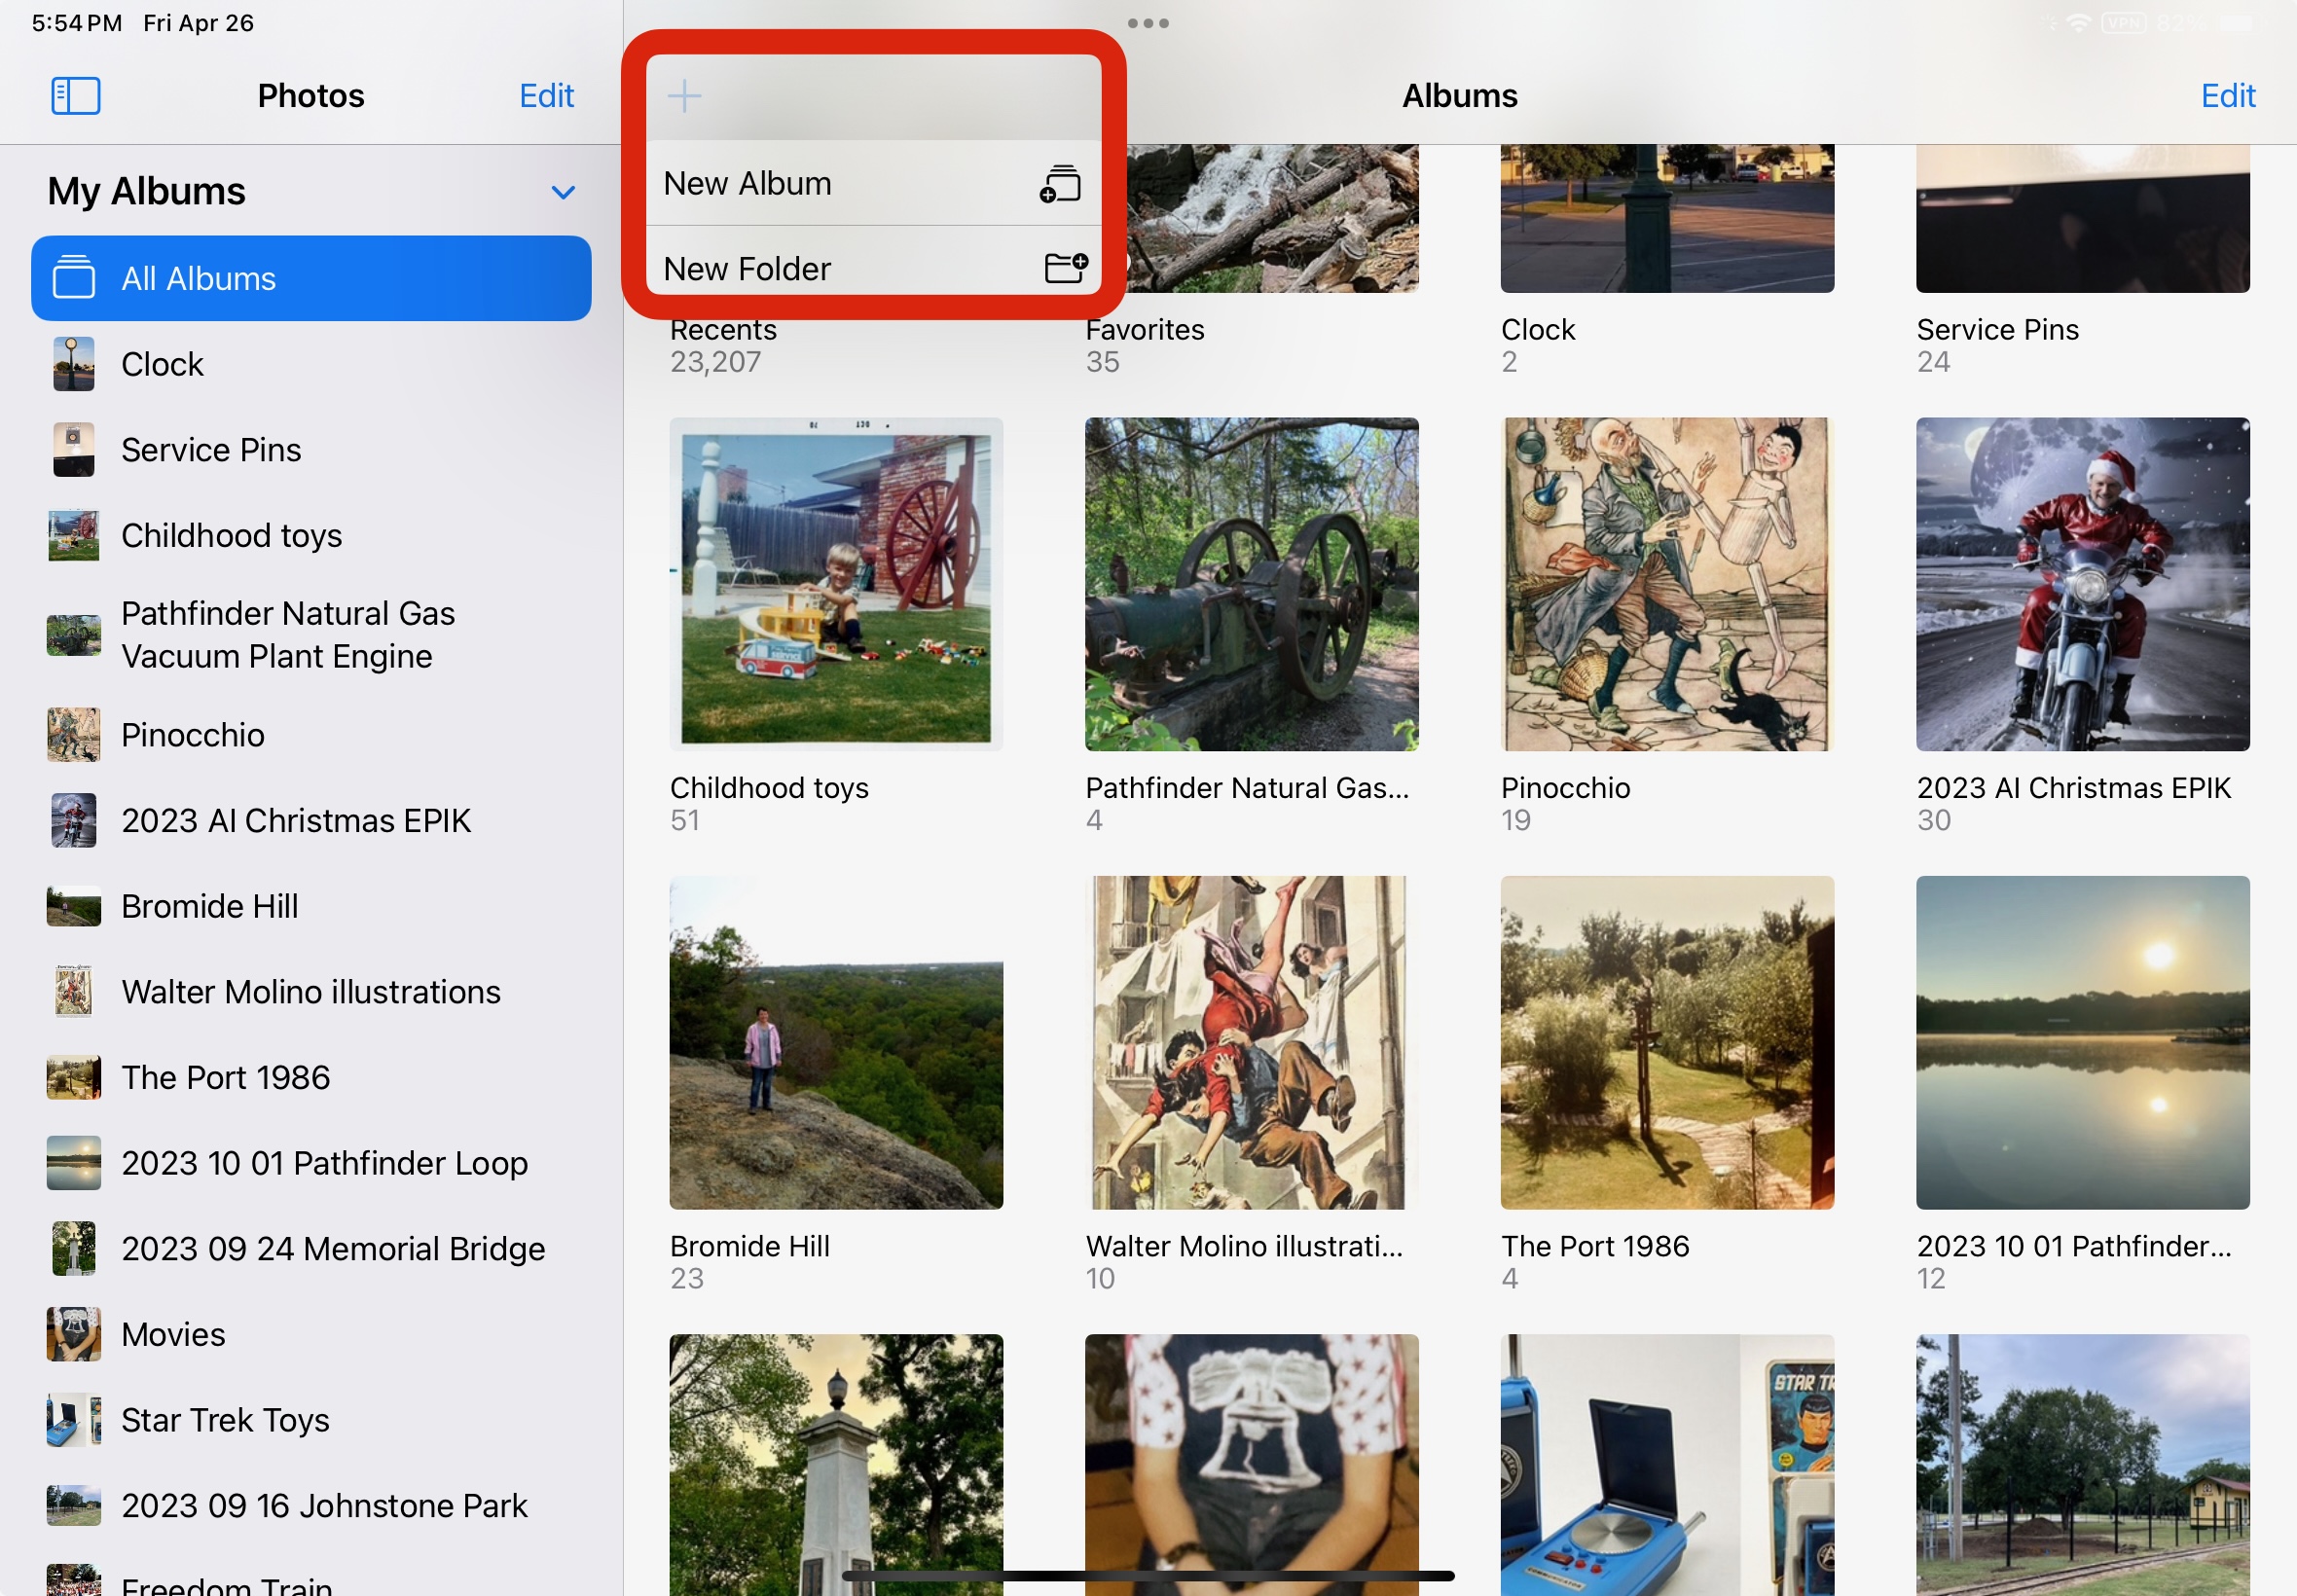Image resolution: width=2297 pixels, height=1596 pixels.
Task: Choose New Album from menu
Action: coord(748,184)
